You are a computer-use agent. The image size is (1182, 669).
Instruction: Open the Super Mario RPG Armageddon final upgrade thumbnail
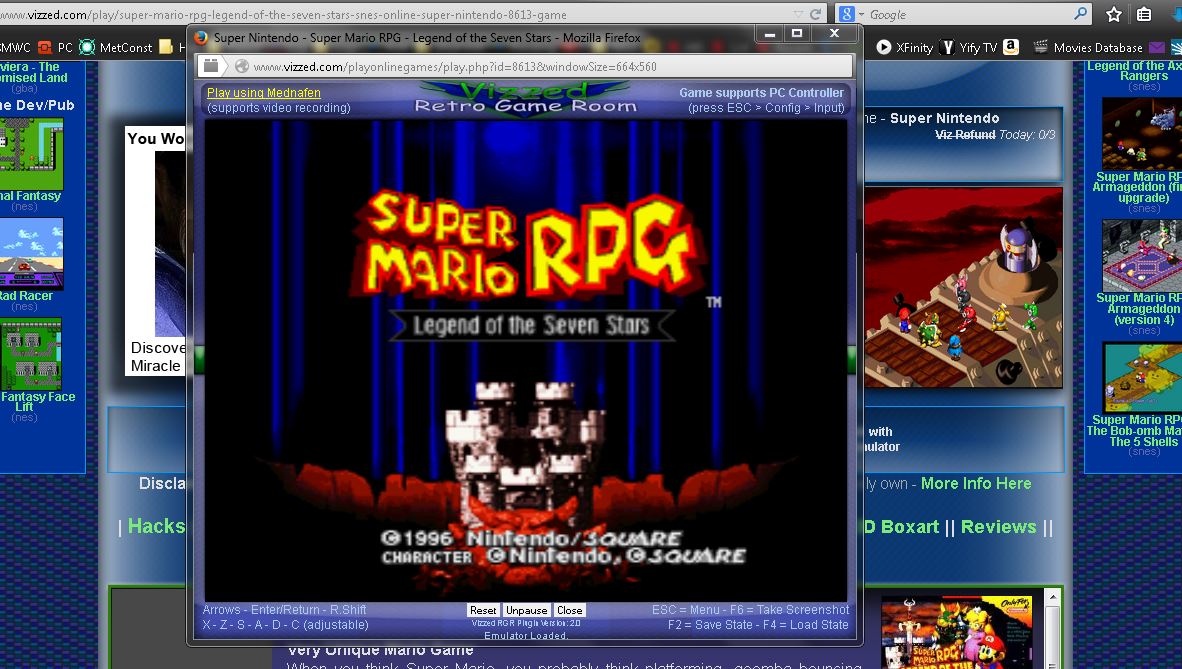(1141, 133)
